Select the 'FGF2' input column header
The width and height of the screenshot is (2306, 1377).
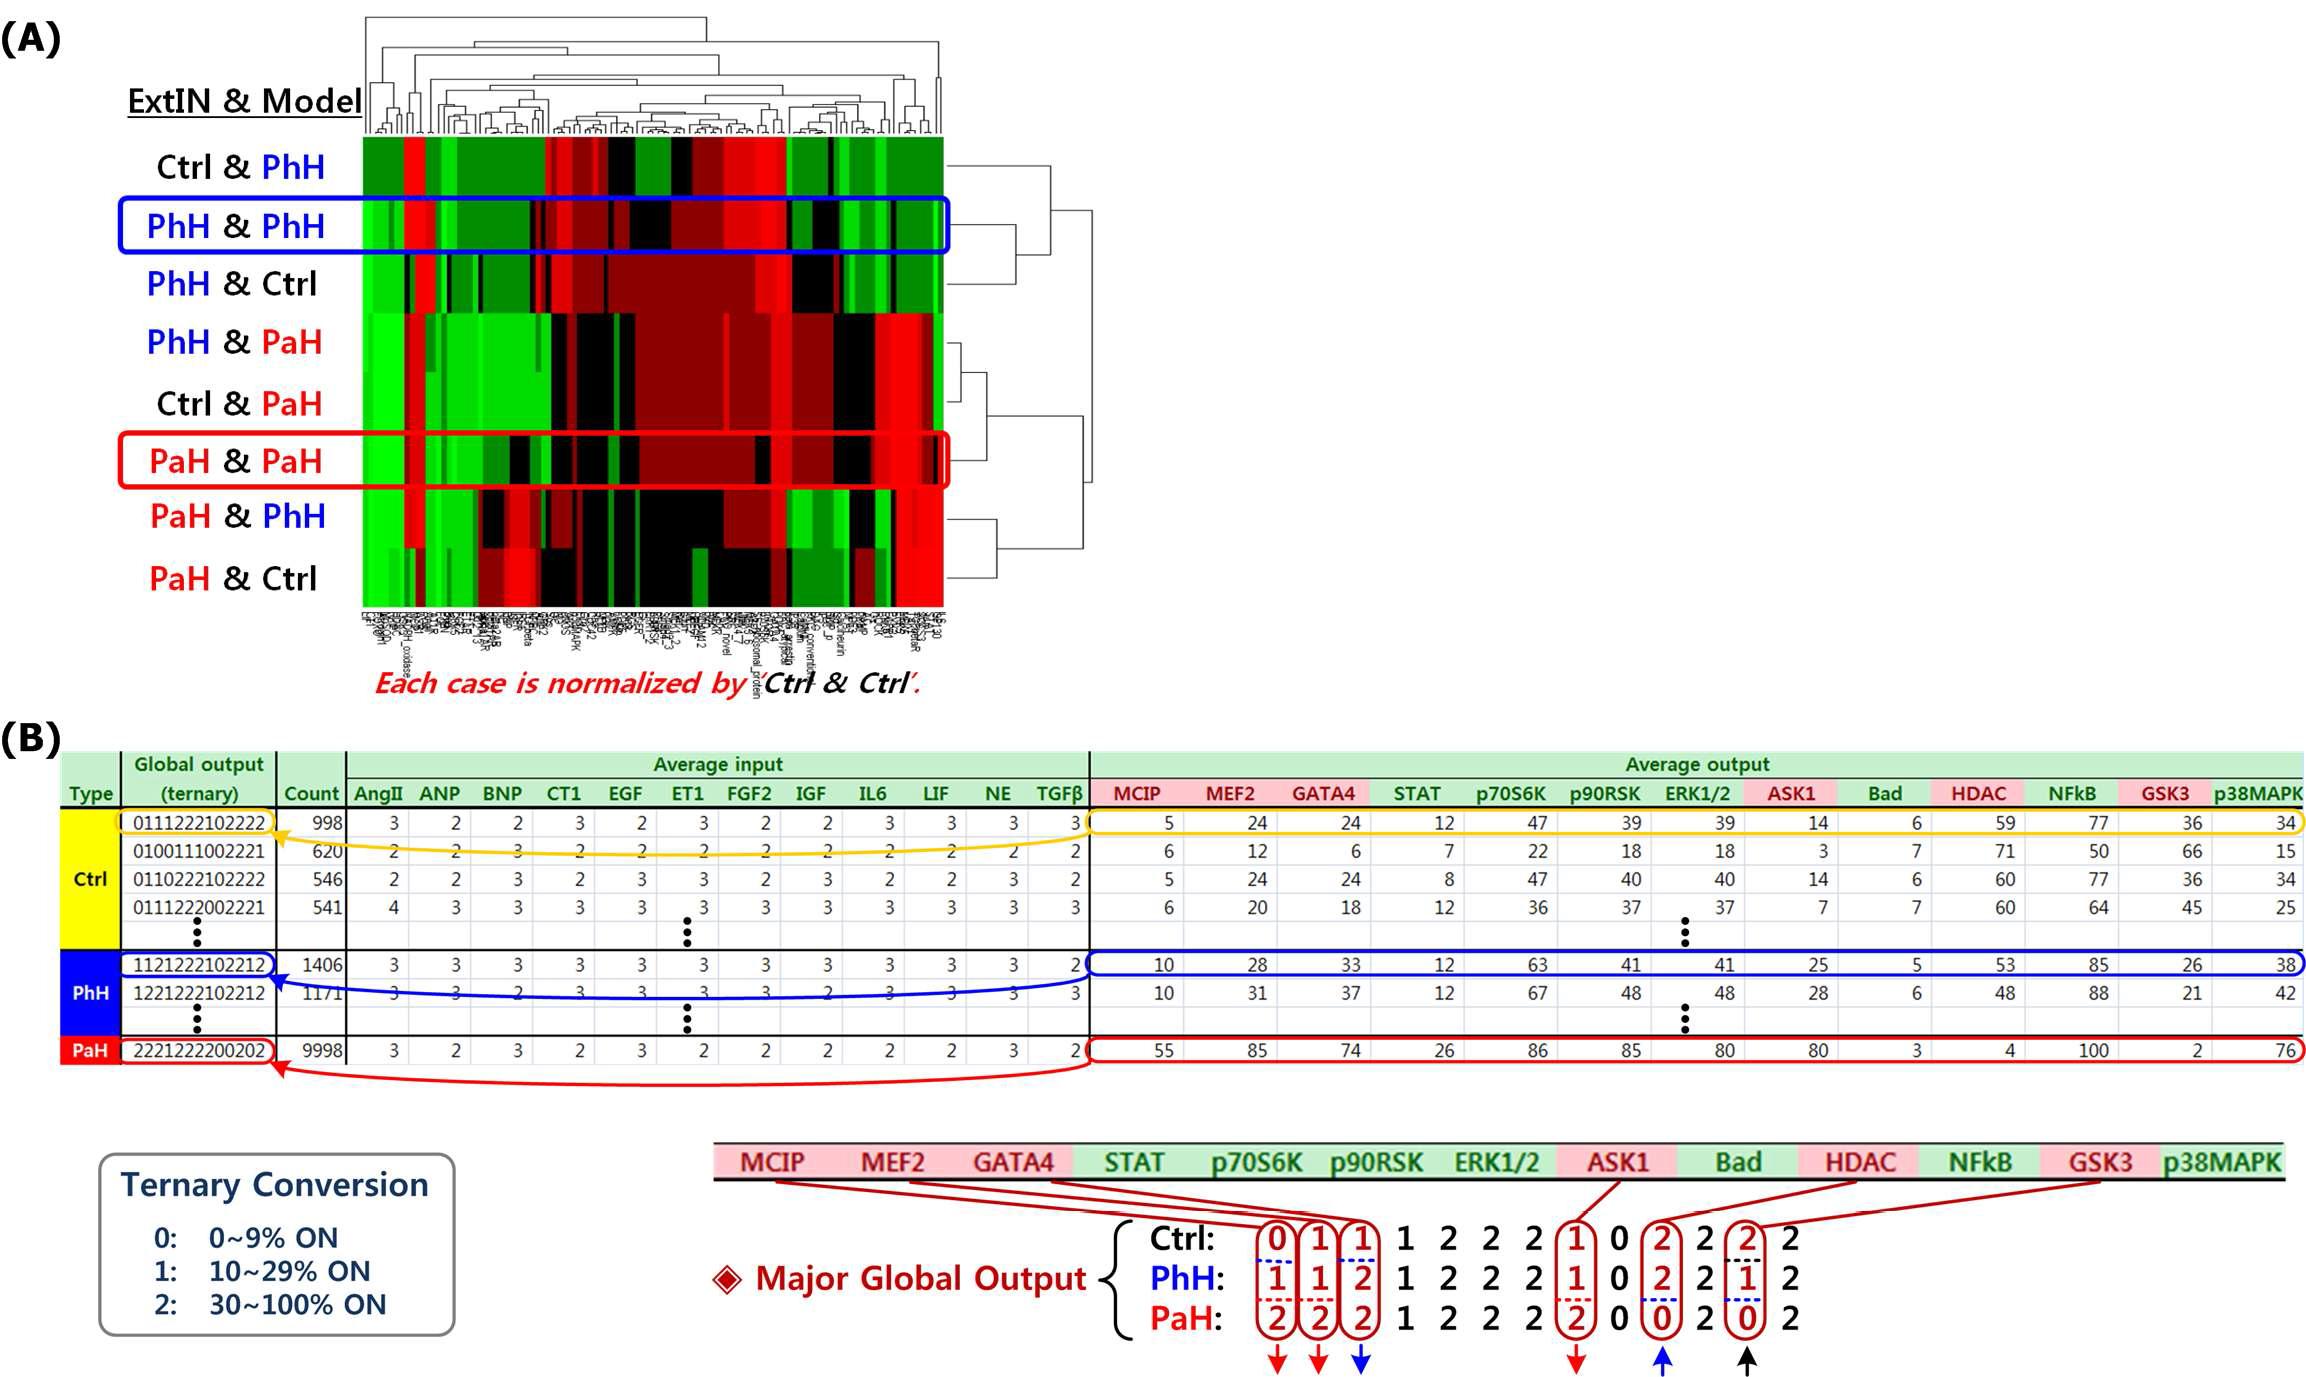tap(749, 793)
